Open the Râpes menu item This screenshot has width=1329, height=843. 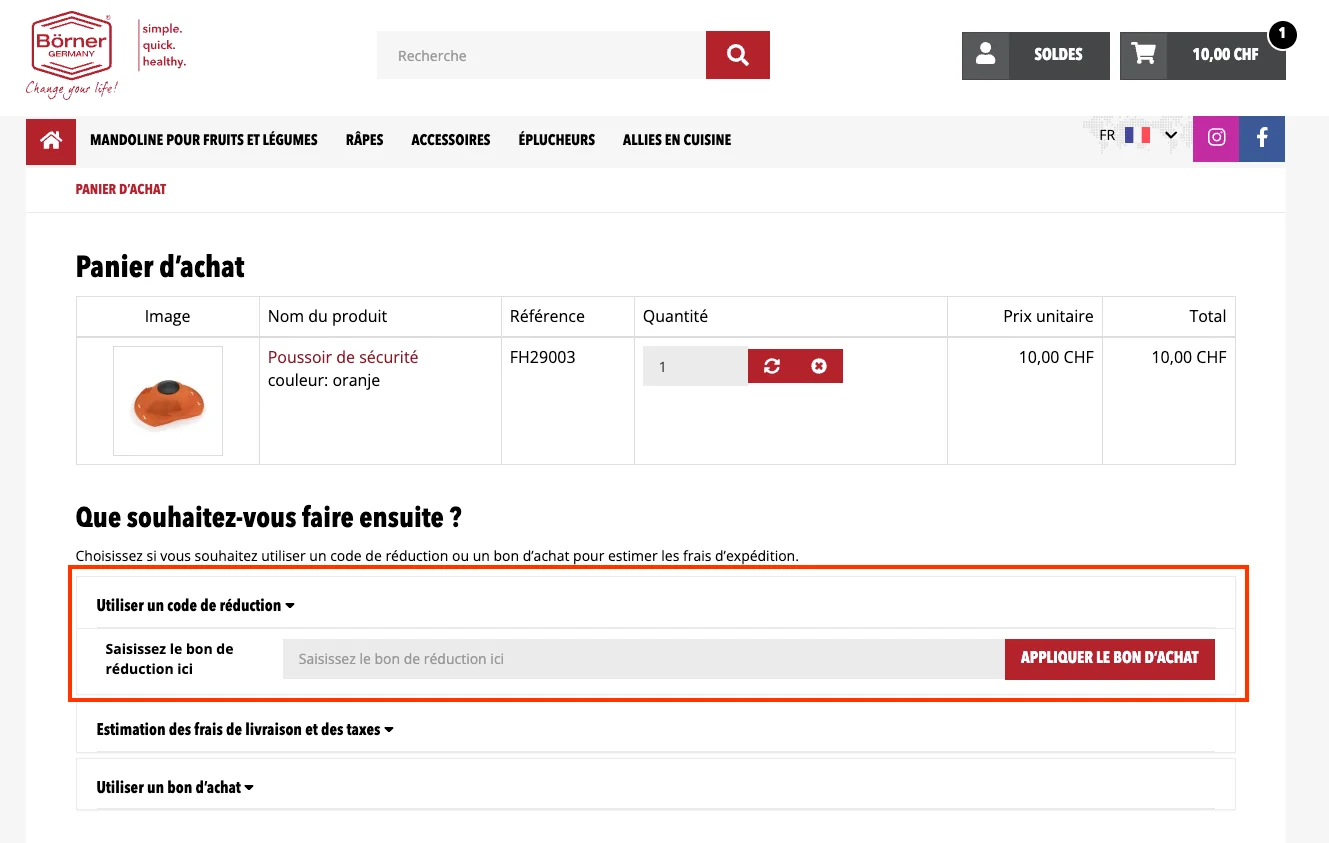pyautogui.click(x=364, y=140)
